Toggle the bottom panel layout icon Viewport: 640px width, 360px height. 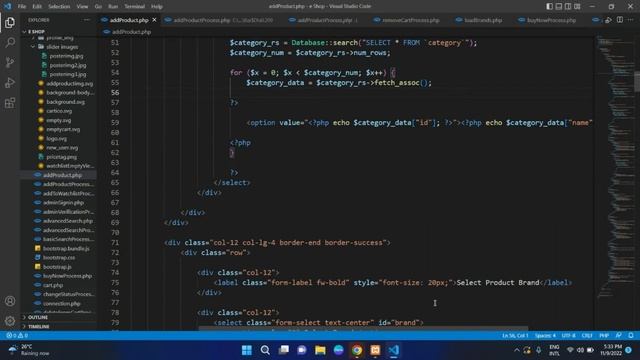559,7
